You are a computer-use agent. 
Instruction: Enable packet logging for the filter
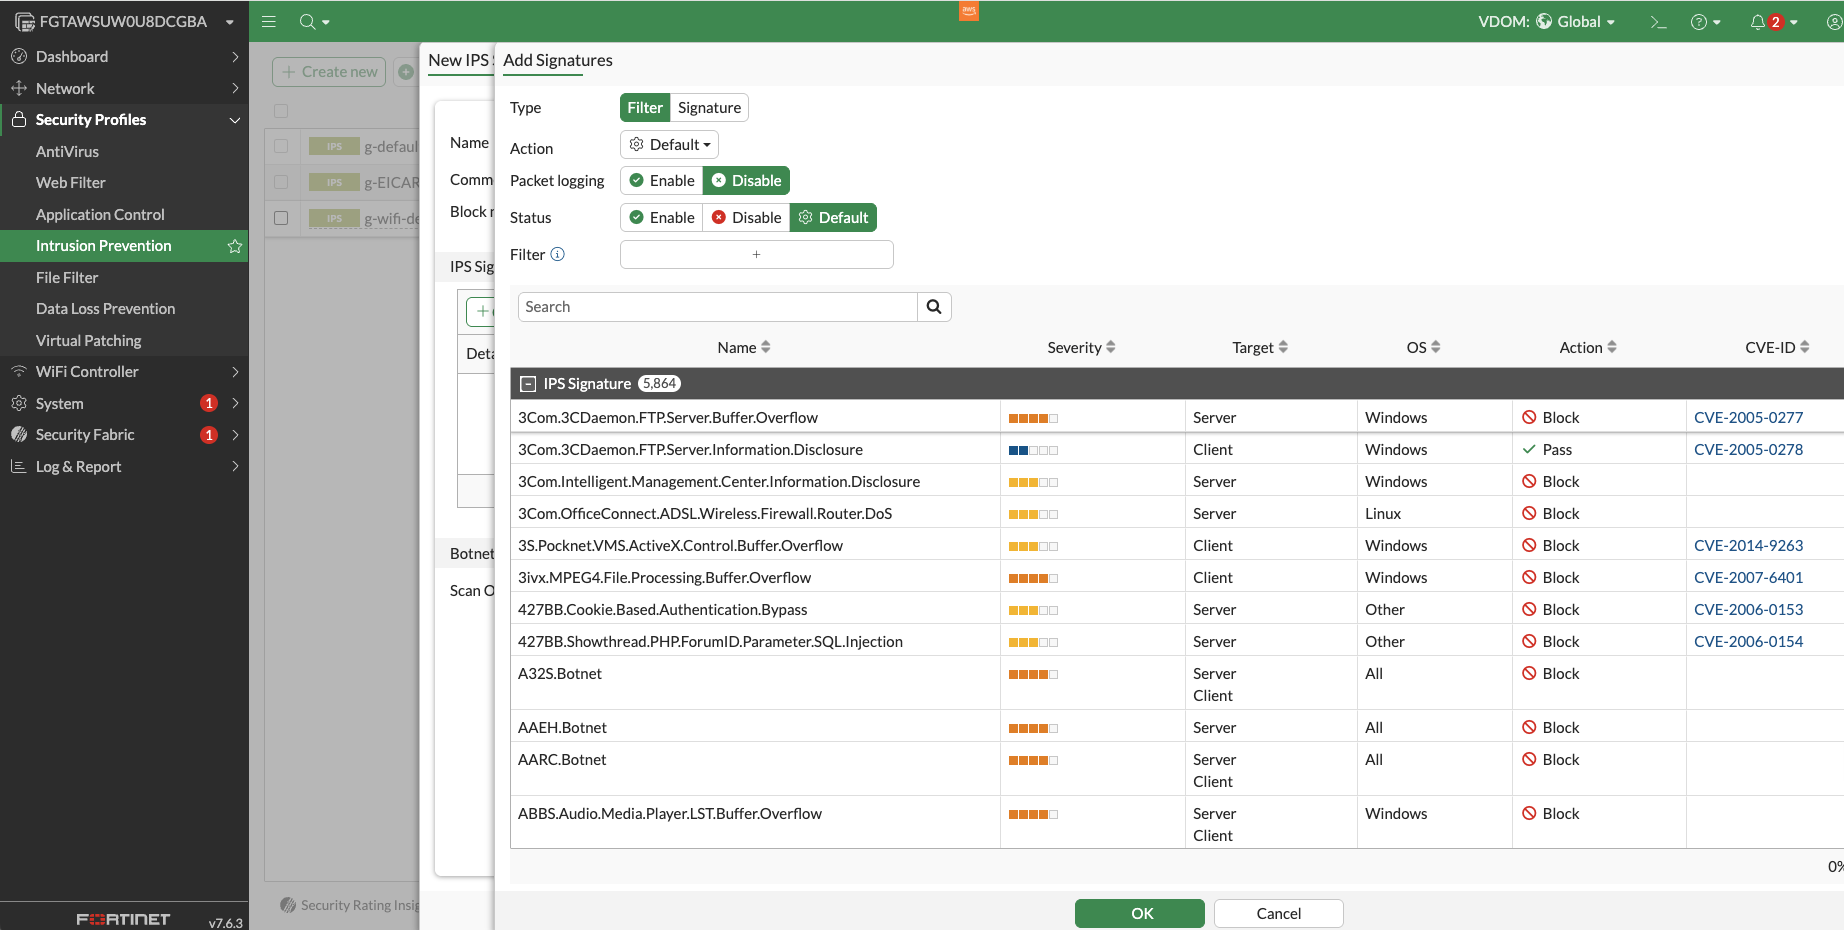click(x=661, y=180)
